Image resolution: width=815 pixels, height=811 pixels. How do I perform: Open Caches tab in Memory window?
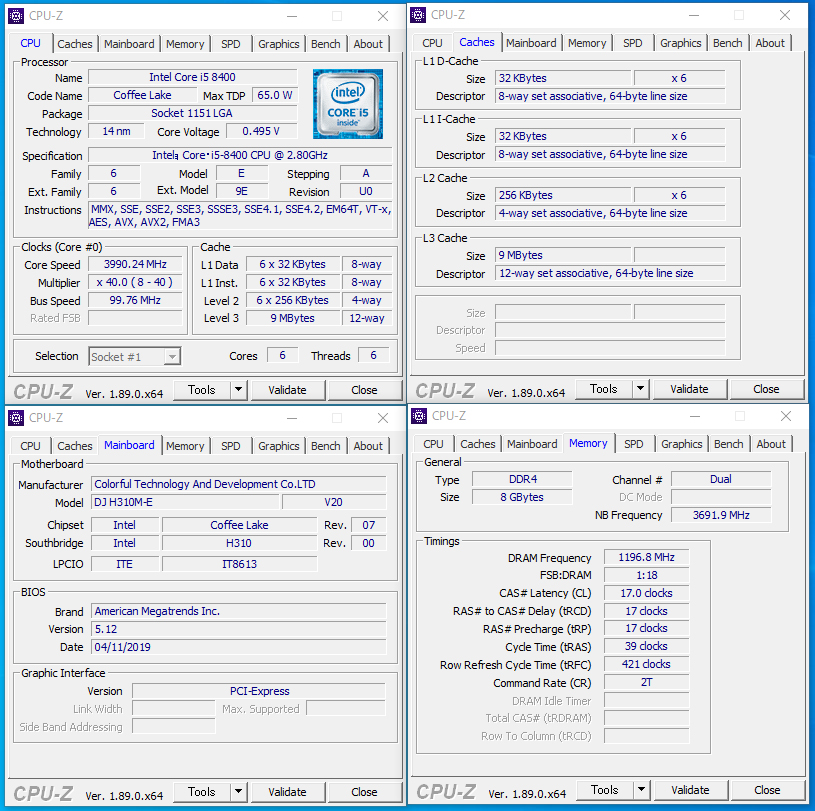click(478, 444)
